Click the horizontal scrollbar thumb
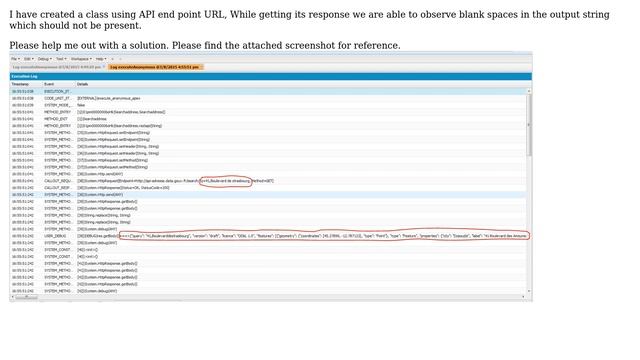 (x=27, y=297)
